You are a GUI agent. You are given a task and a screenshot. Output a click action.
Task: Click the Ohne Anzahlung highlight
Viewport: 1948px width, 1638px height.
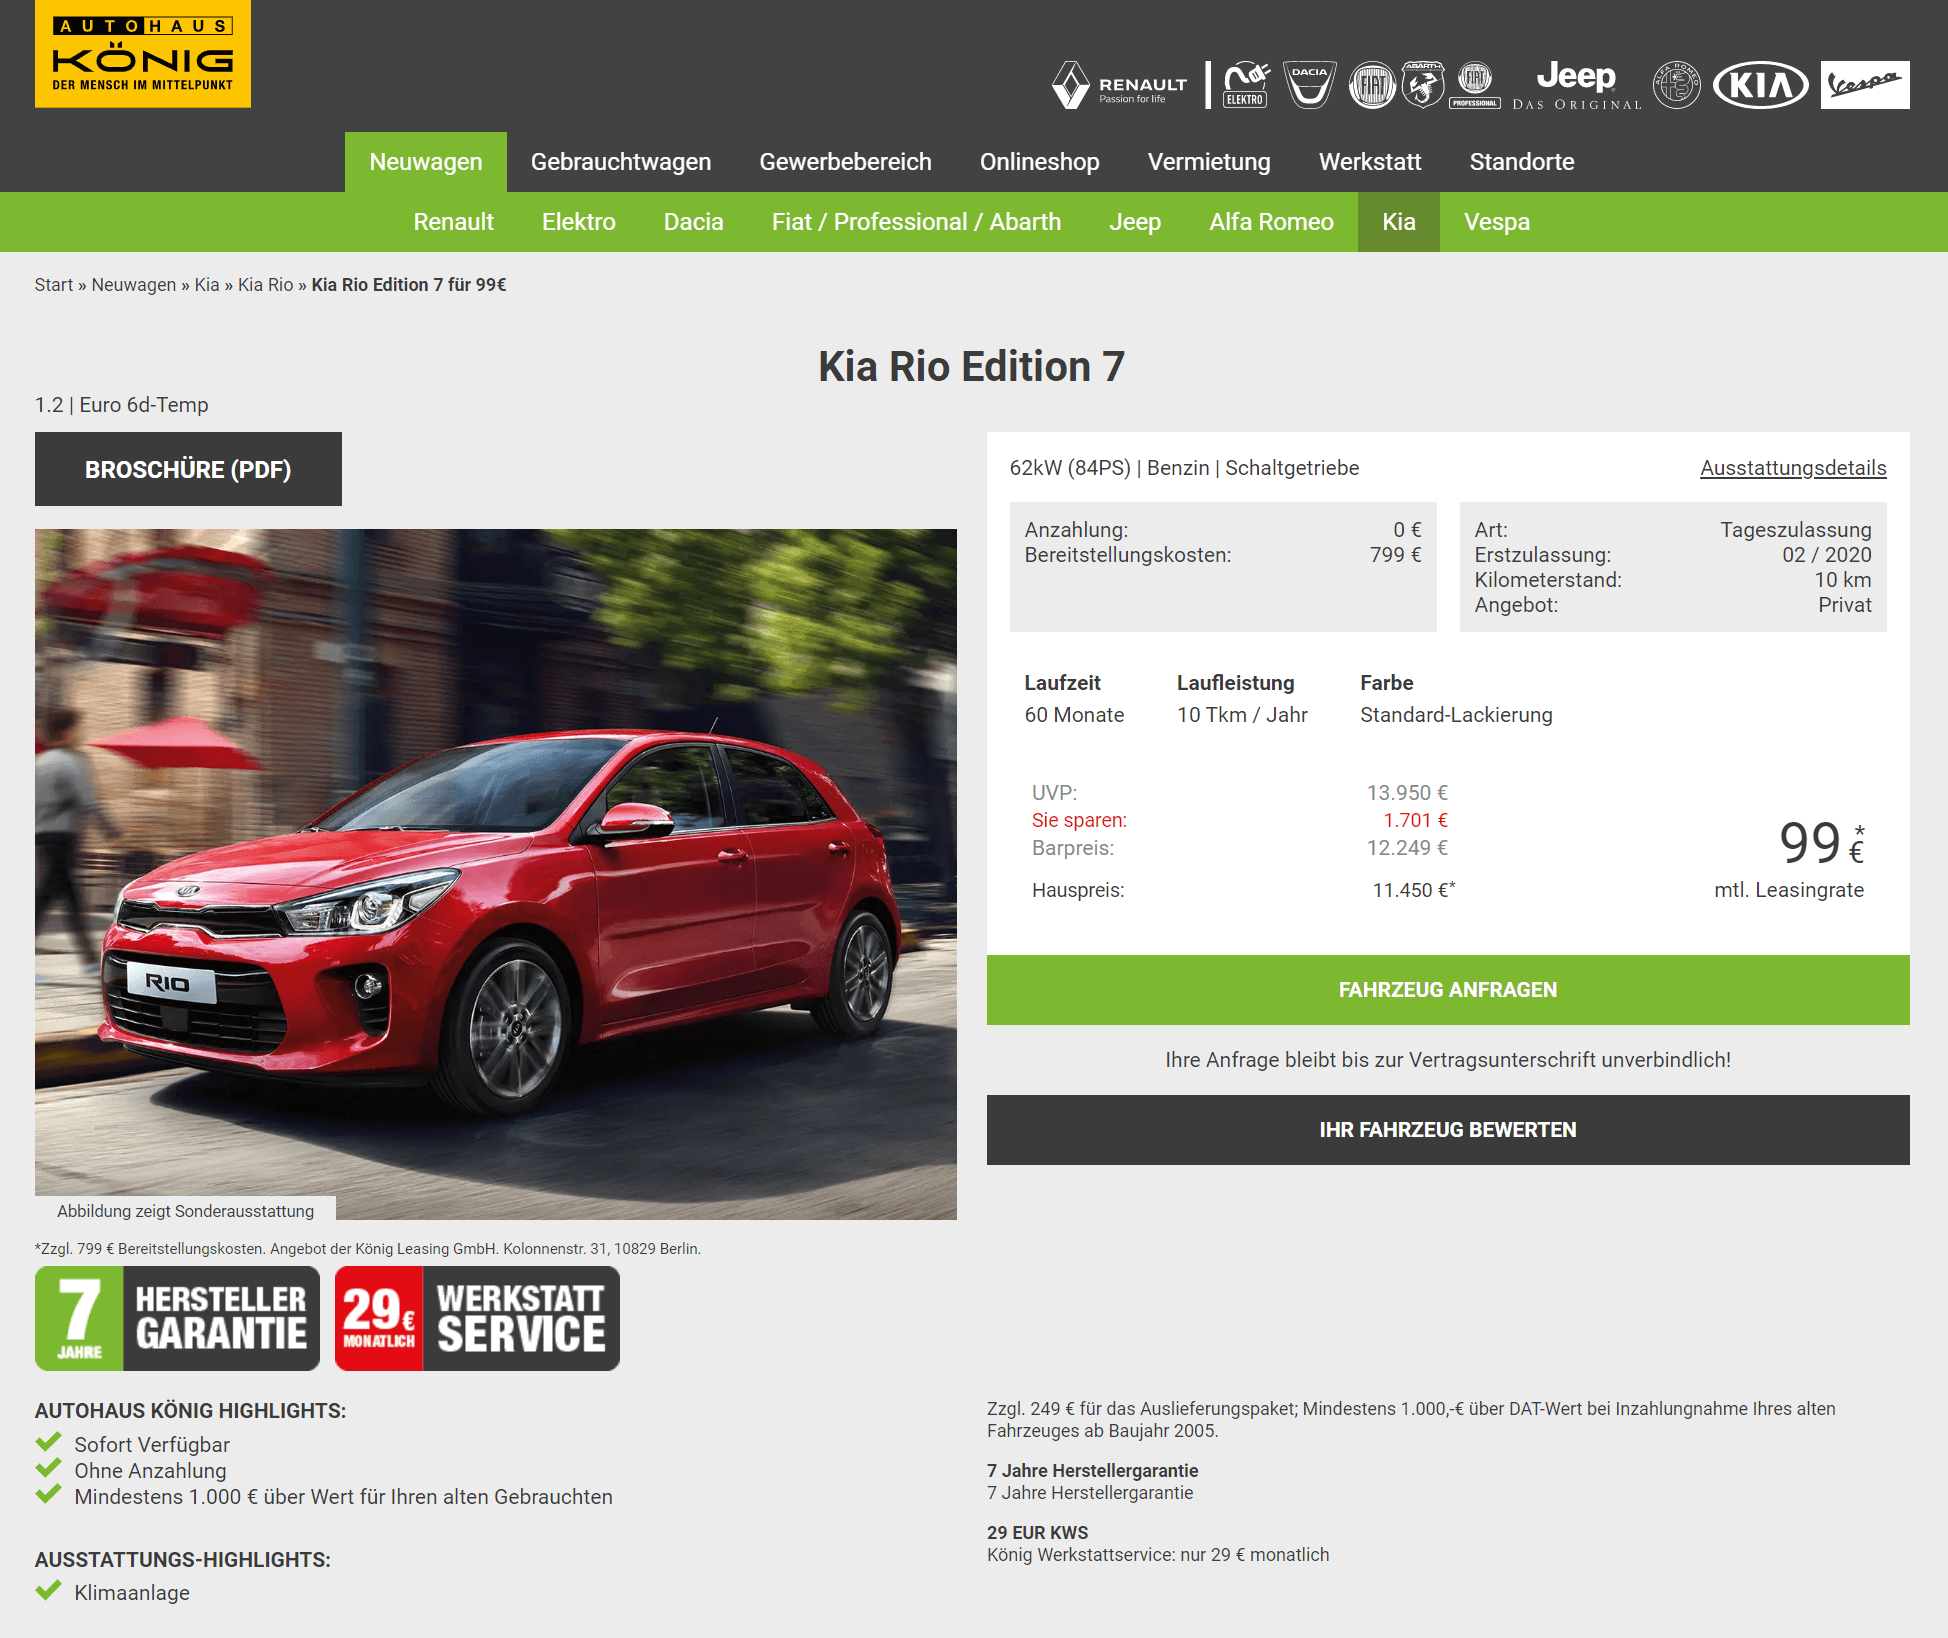[150, 1471]
